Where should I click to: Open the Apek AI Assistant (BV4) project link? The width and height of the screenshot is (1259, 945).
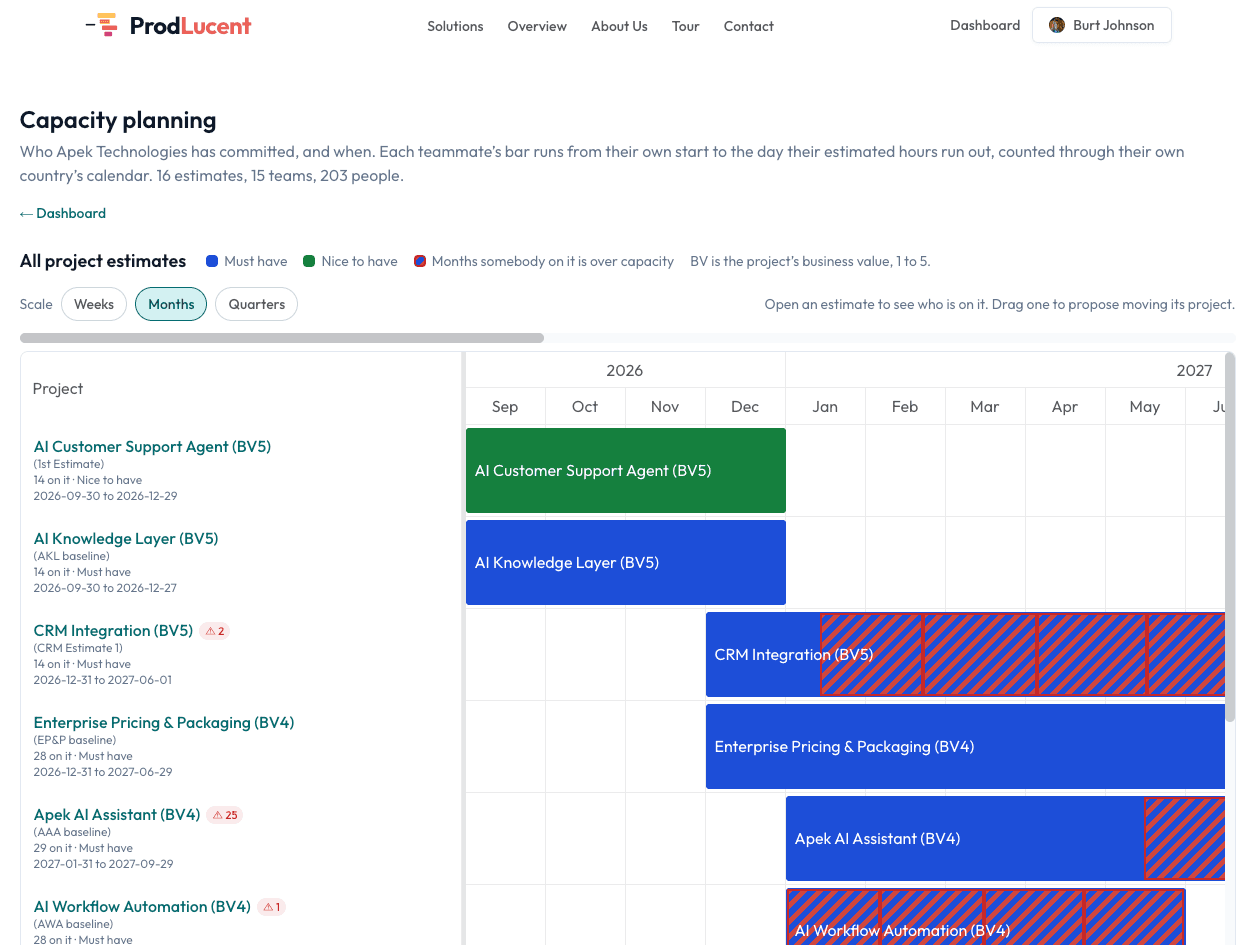[117, 815]
